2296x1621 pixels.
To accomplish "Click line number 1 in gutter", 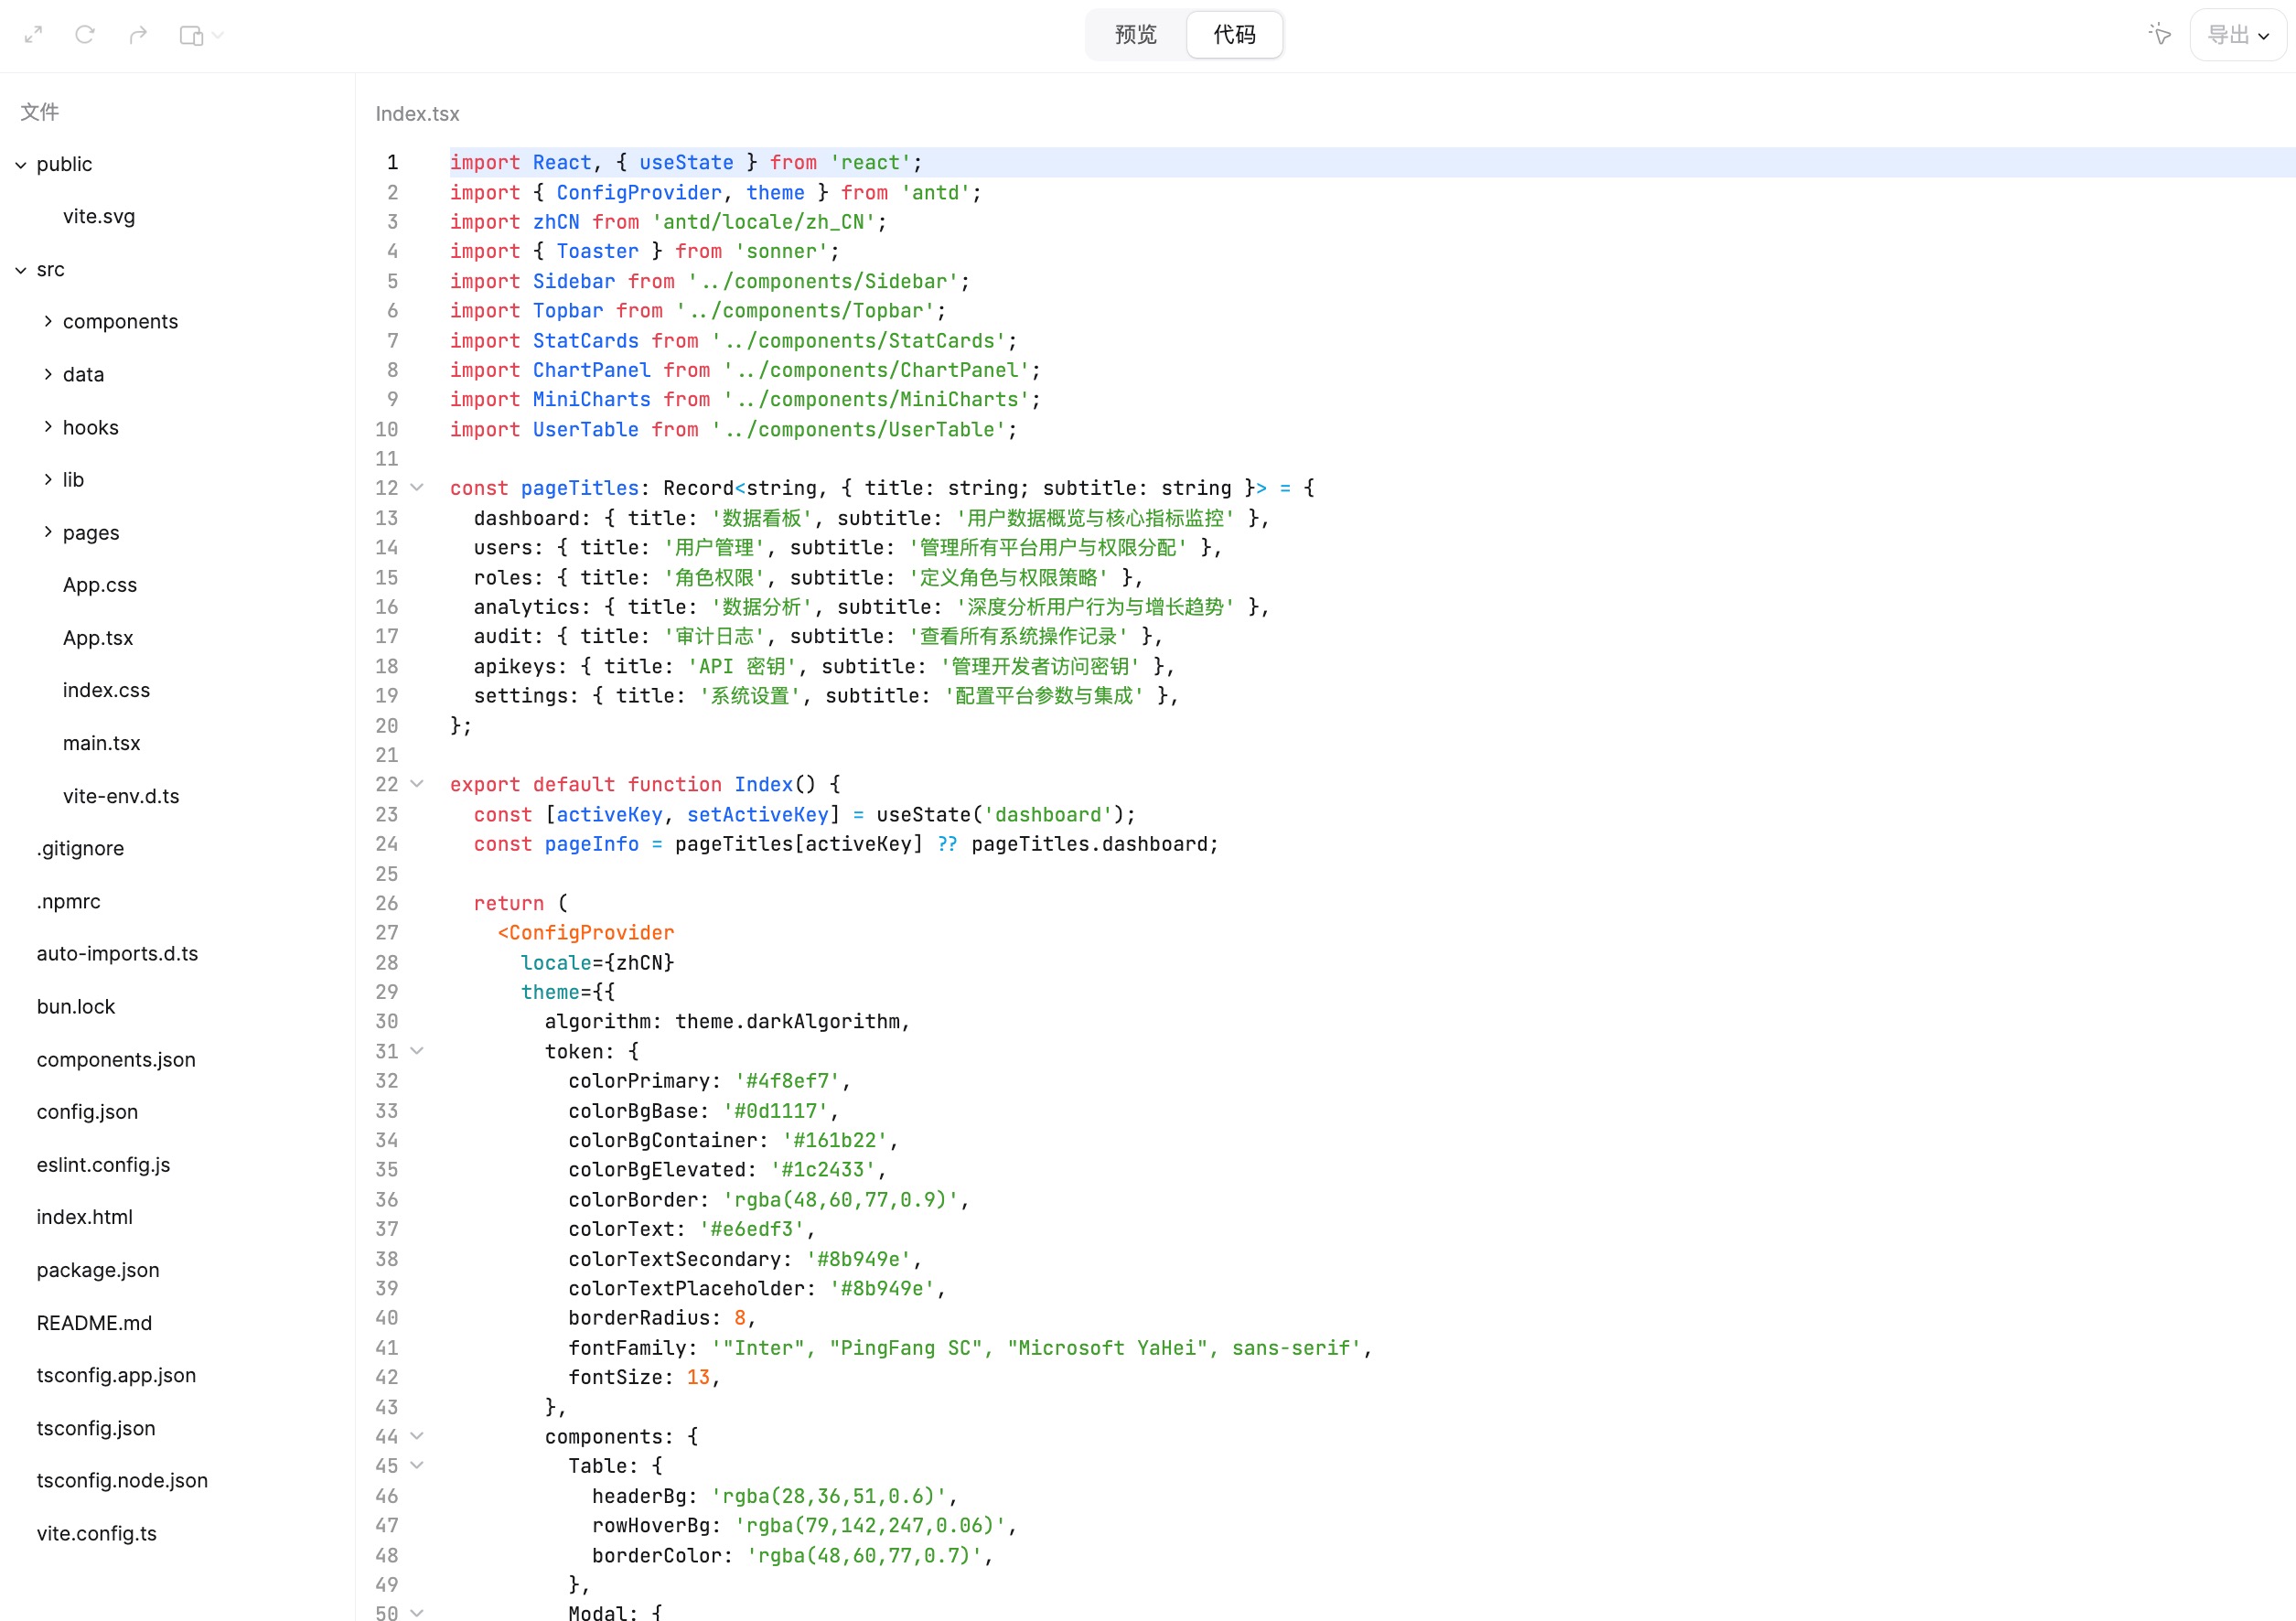I will [x=392, y=162].
